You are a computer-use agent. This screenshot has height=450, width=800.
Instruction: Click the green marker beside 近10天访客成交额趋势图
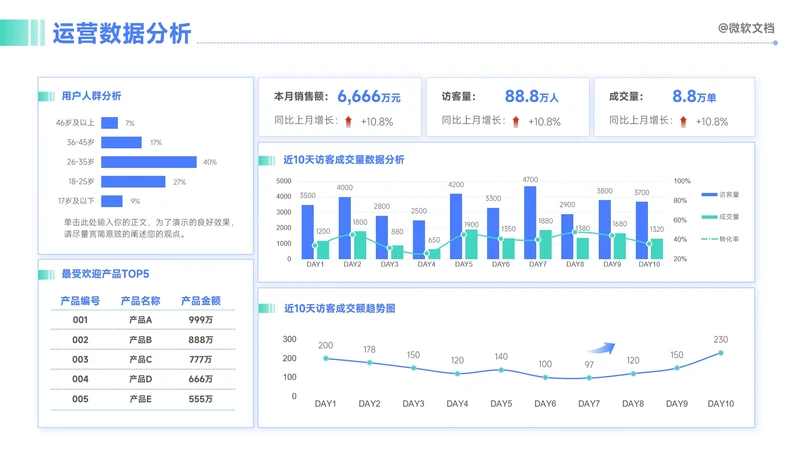[267, 308]
